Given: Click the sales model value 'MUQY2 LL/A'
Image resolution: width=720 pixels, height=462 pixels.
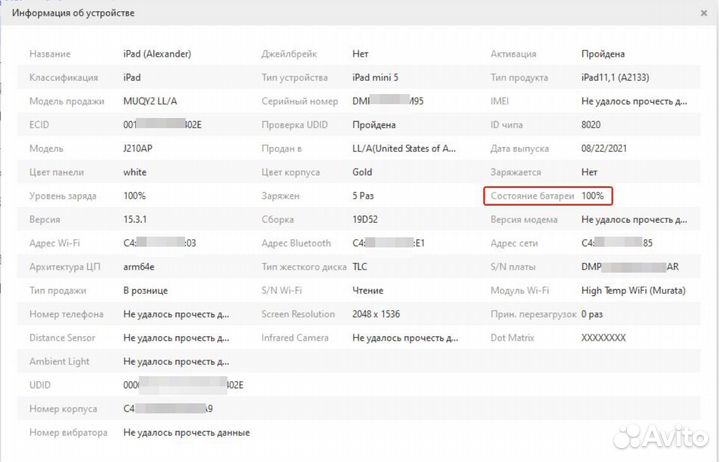Looking at the screenshot, I should click(150, 101).
